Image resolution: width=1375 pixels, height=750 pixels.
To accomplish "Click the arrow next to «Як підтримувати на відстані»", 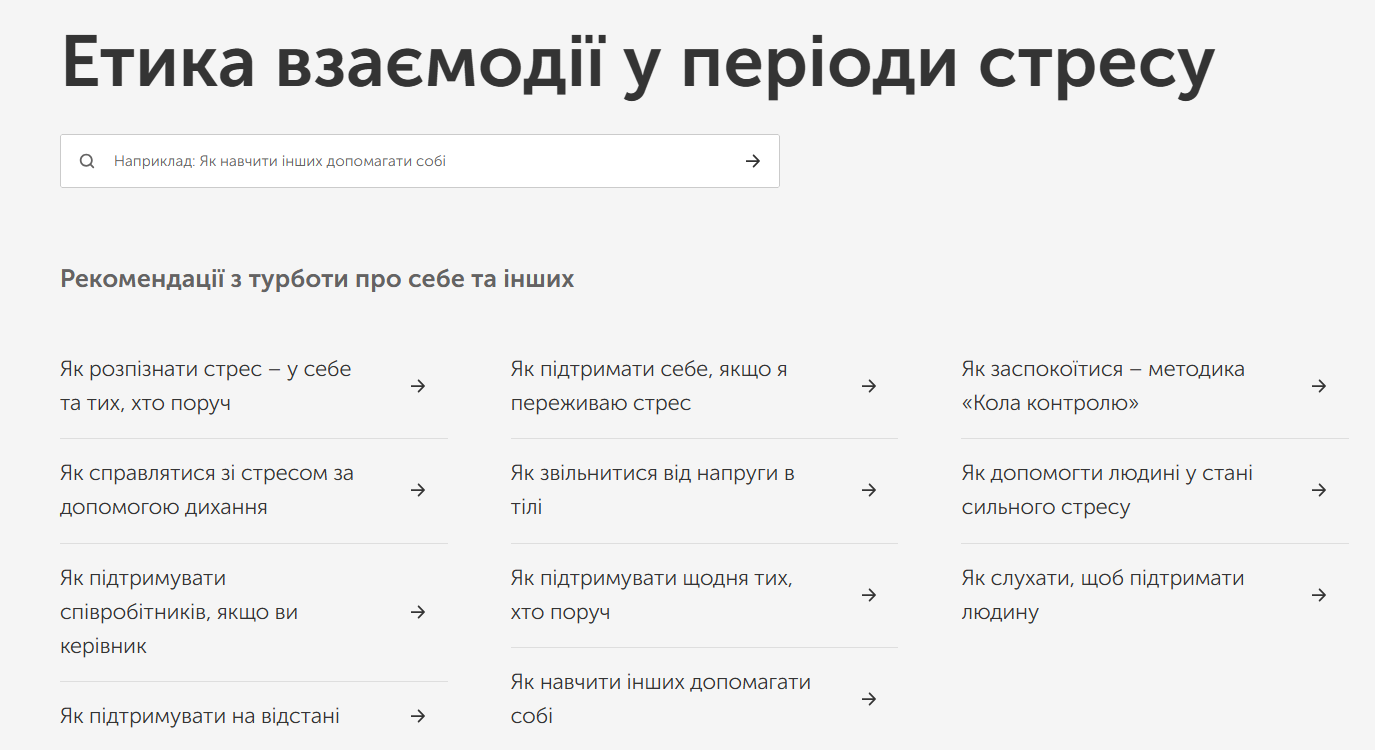I will (419, 716).
